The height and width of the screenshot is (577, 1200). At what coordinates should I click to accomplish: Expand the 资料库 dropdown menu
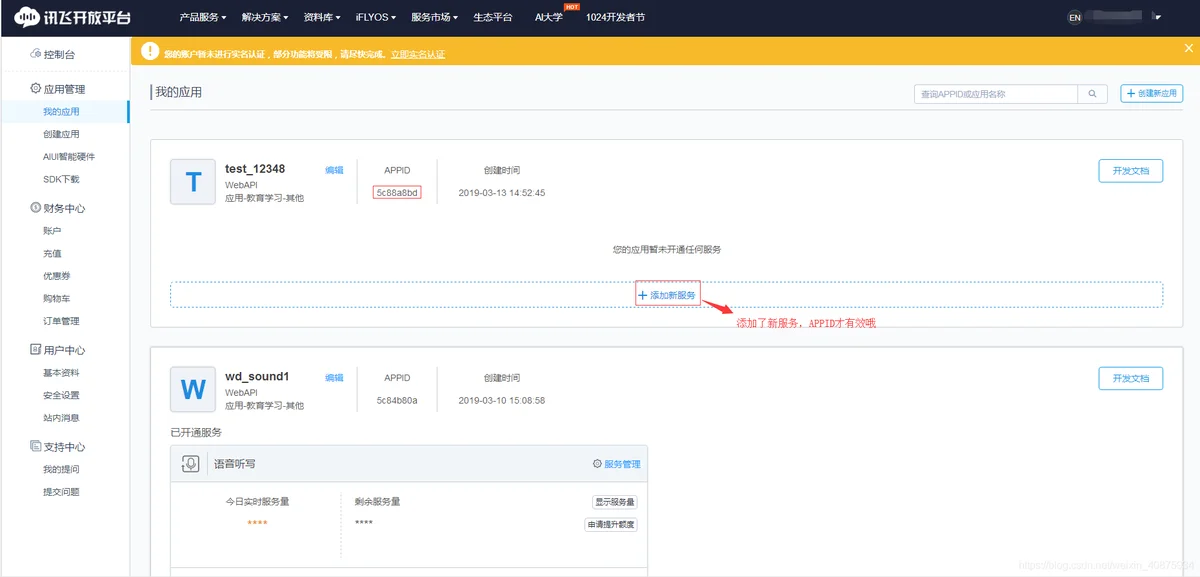(322, 17)
